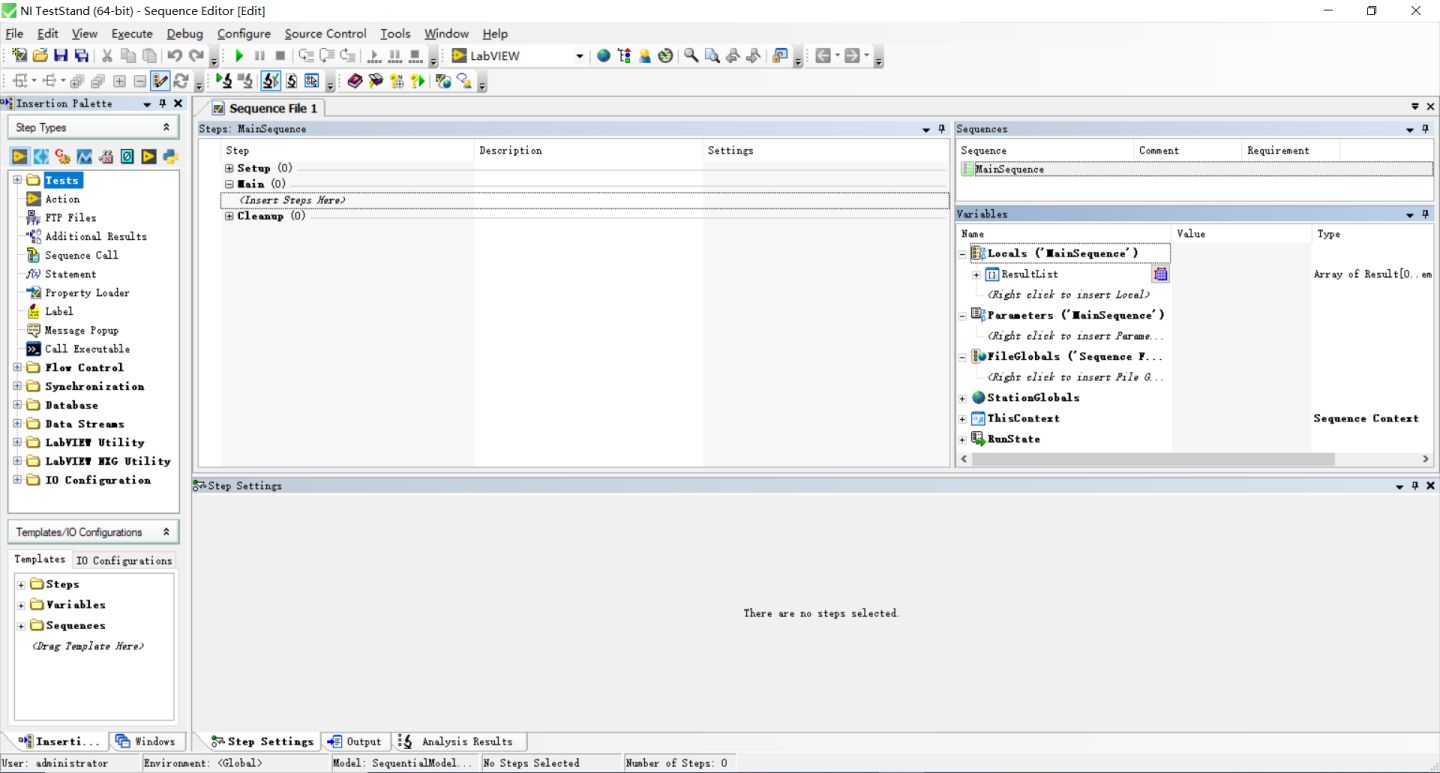1440x773 pixels.
Task: Click the purple help book icon
Action: tap(355, 81)
